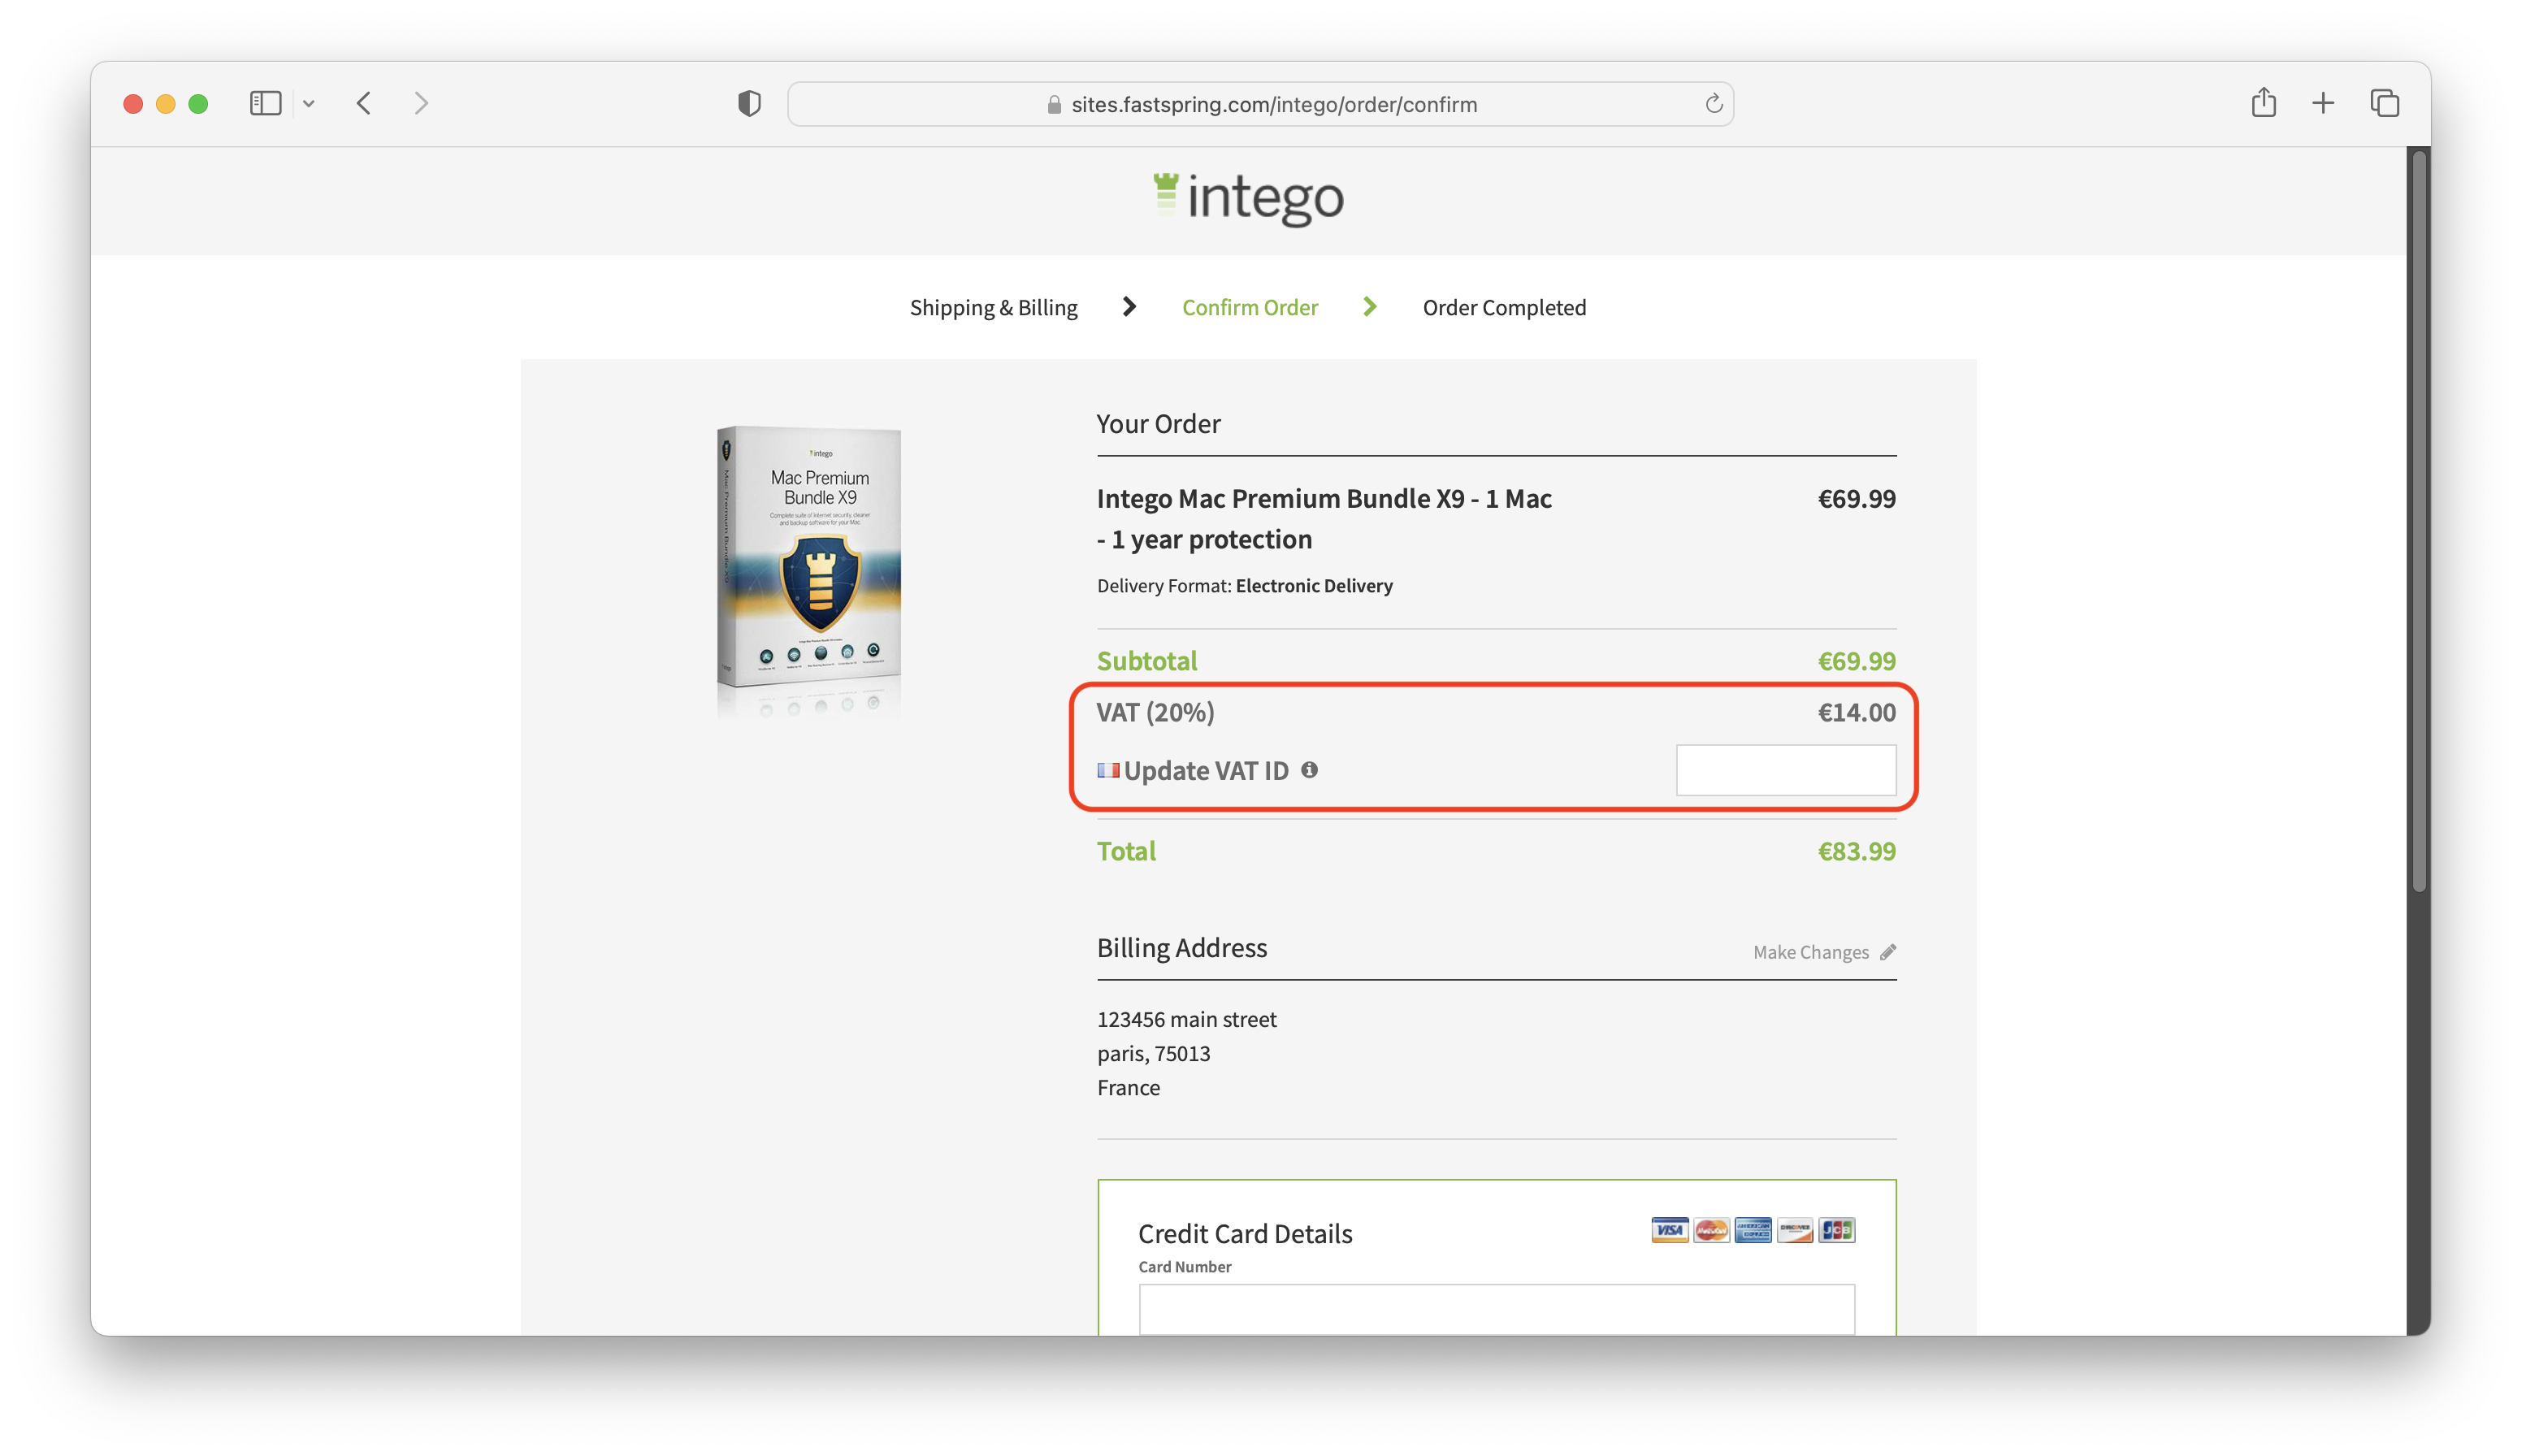The image size is (2522, 1456).
Task: Click the Visa card icon
Action: (x=1669, y=1230)
